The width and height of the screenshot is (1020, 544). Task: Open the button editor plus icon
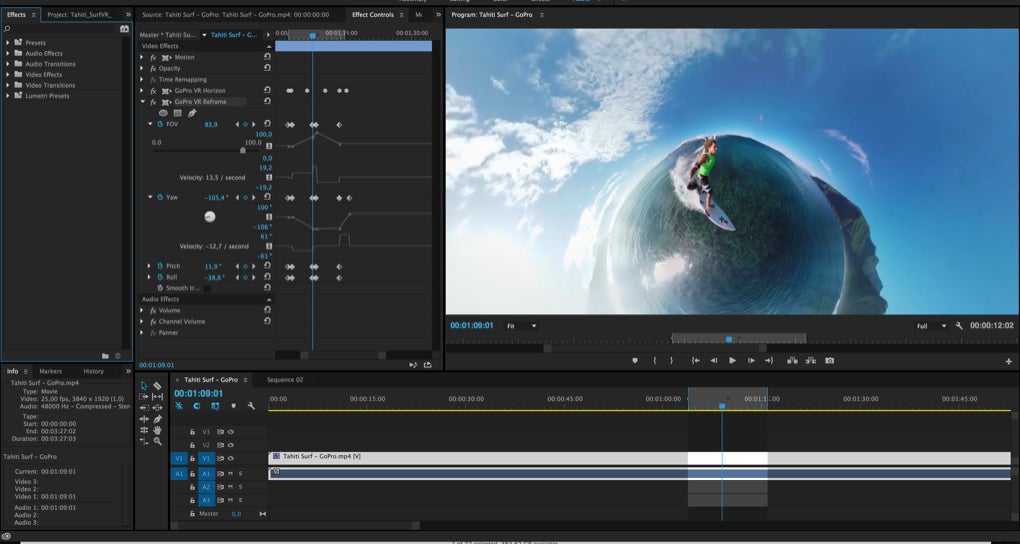pos(1008,361)
